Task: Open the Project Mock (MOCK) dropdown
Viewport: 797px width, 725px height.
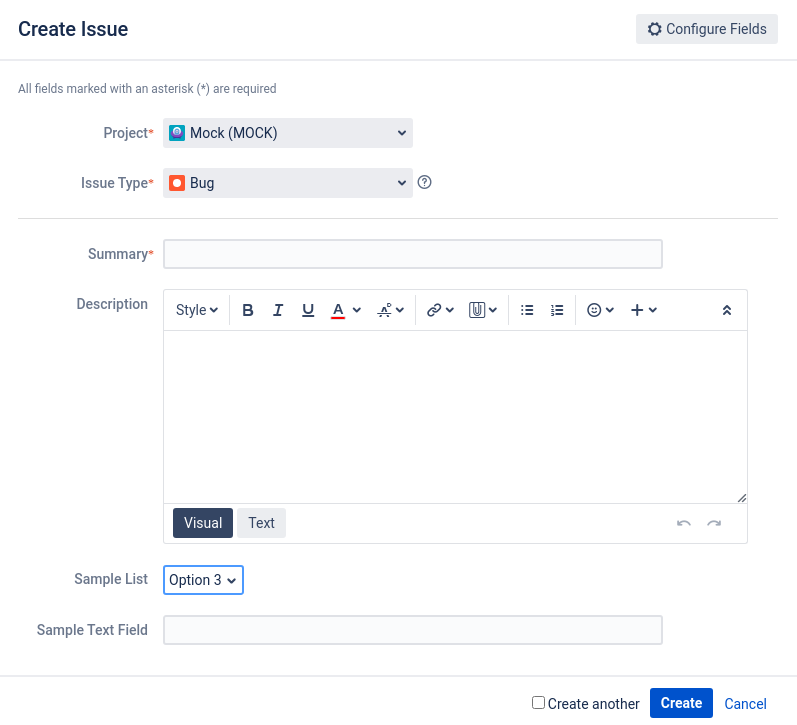Action: [288, 133]
